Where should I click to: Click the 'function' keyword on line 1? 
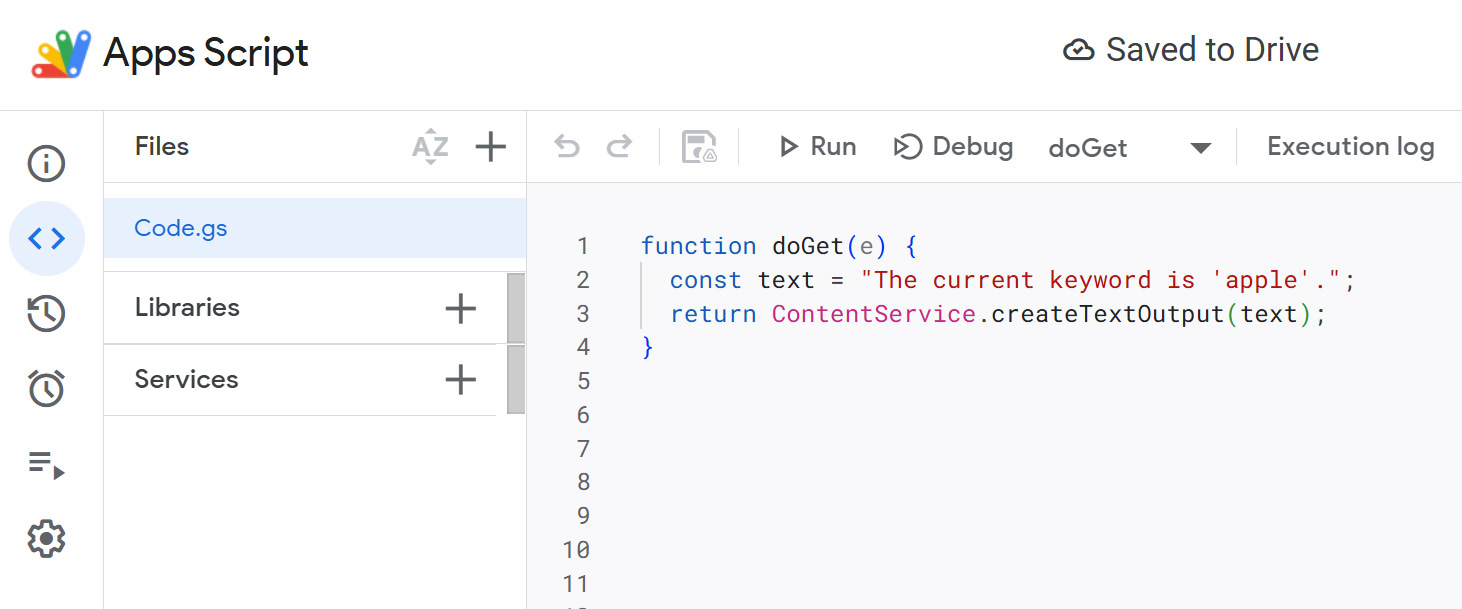click(698, 246)
